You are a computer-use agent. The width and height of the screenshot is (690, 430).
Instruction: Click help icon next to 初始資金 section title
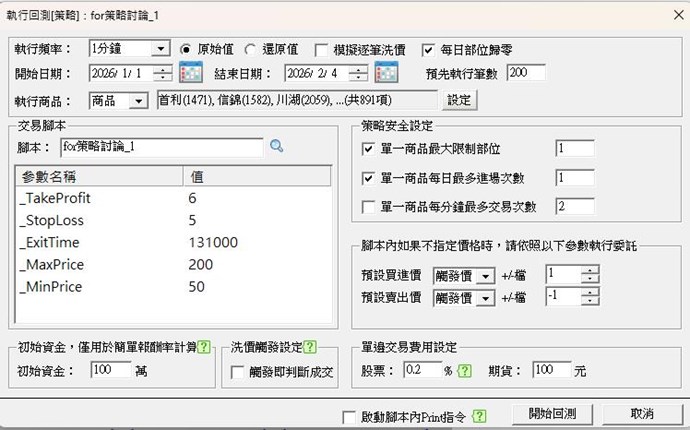203,347
